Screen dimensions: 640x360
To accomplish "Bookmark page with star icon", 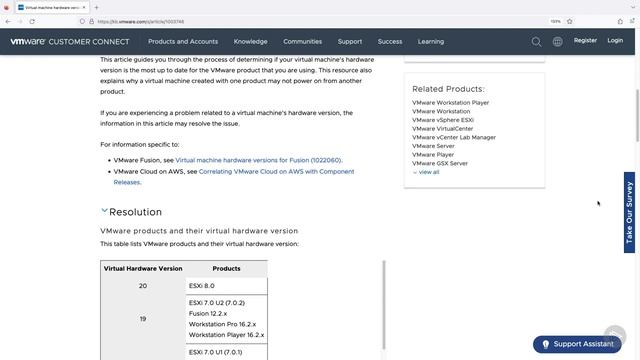I will (569, 22).
